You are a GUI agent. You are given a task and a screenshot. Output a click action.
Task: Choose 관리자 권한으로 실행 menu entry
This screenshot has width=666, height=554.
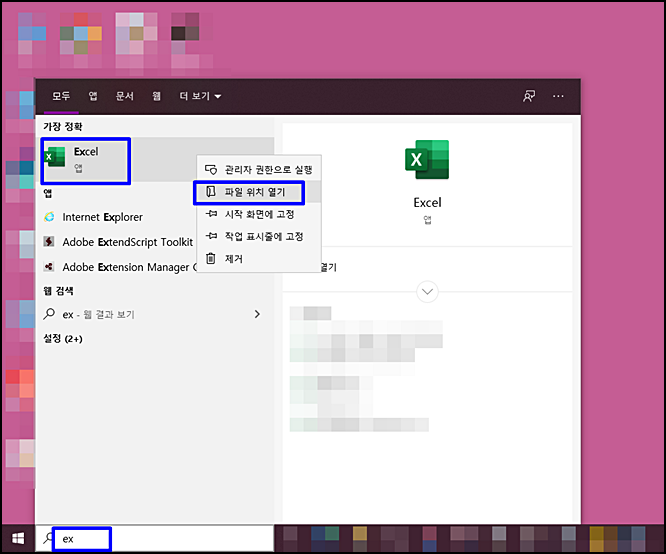pyautogui.click(x=259, y=170)
